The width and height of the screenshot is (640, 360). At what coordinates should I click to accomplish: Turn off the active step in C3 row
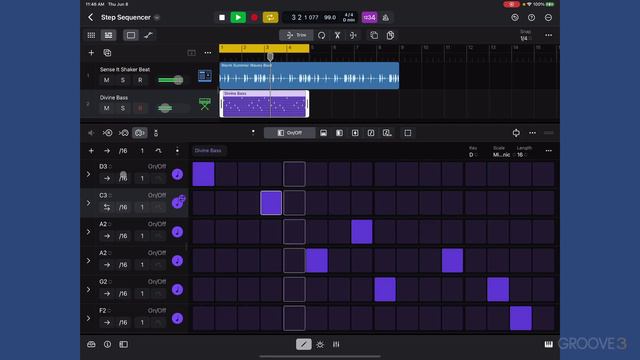(271, 203)
